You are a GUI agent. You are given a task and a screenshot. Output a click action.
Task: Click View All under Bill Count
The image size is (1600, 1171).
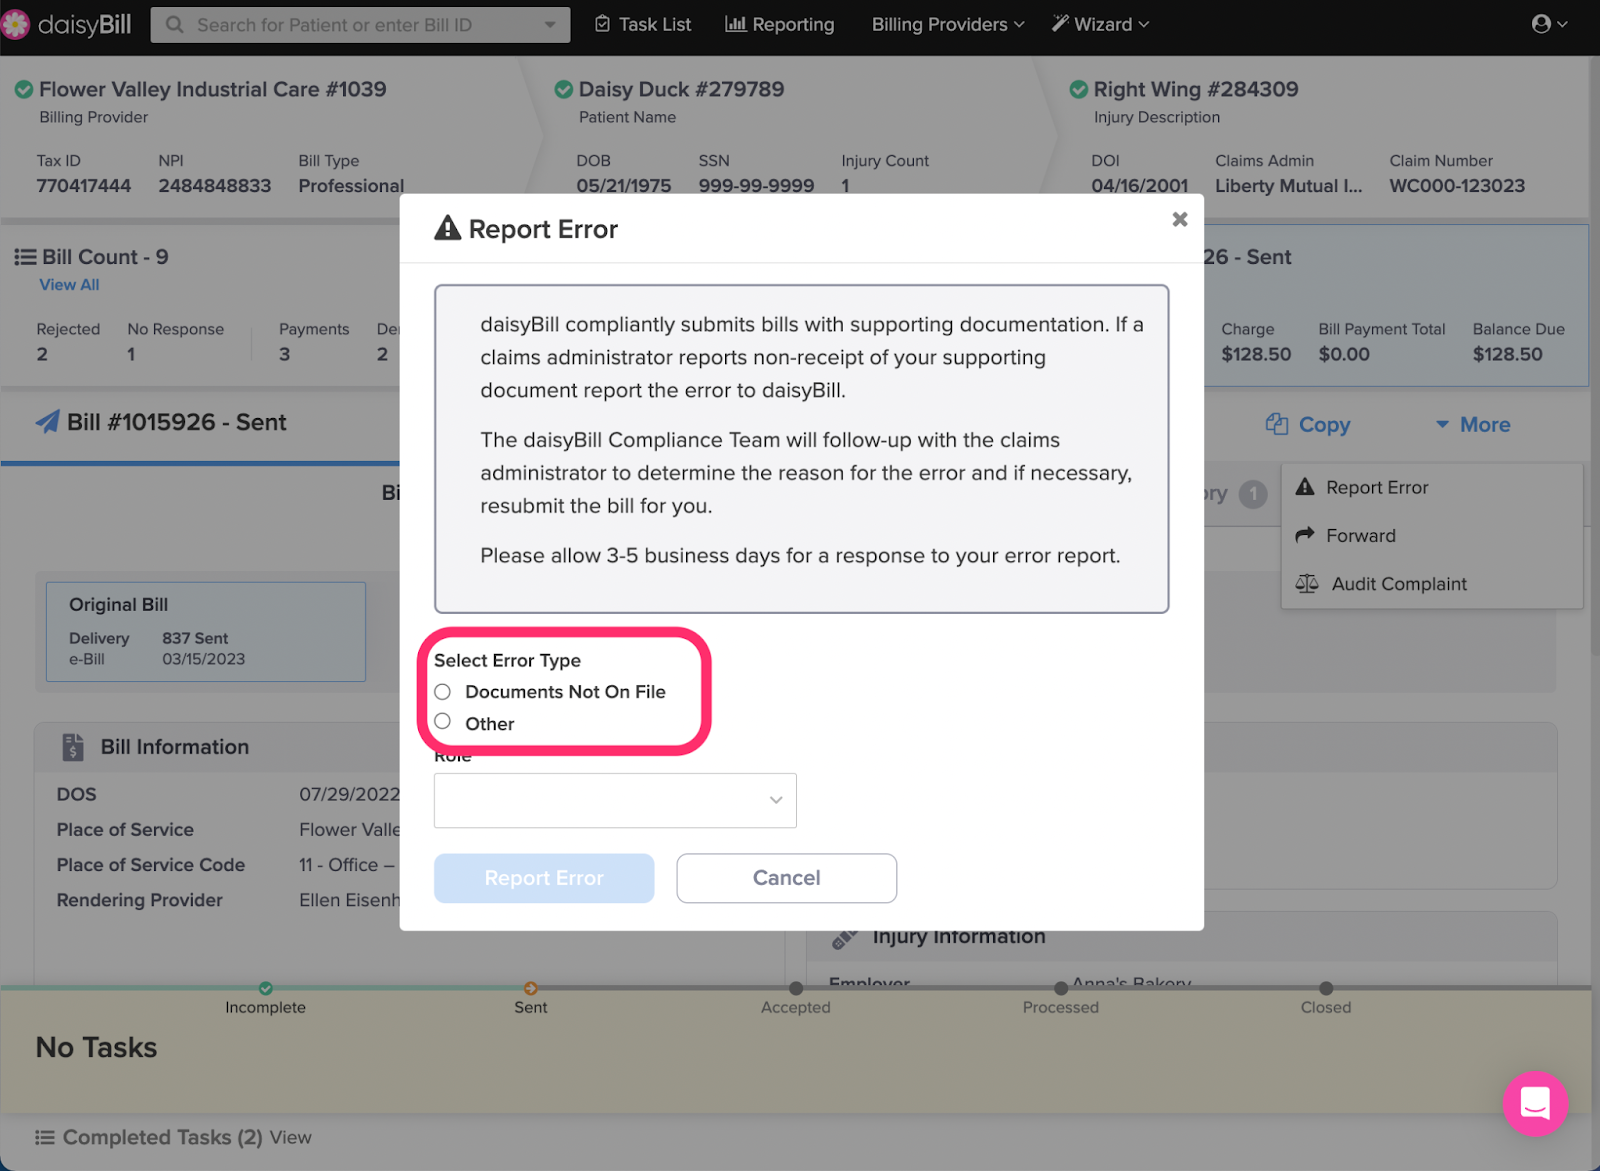pos(69,285)
